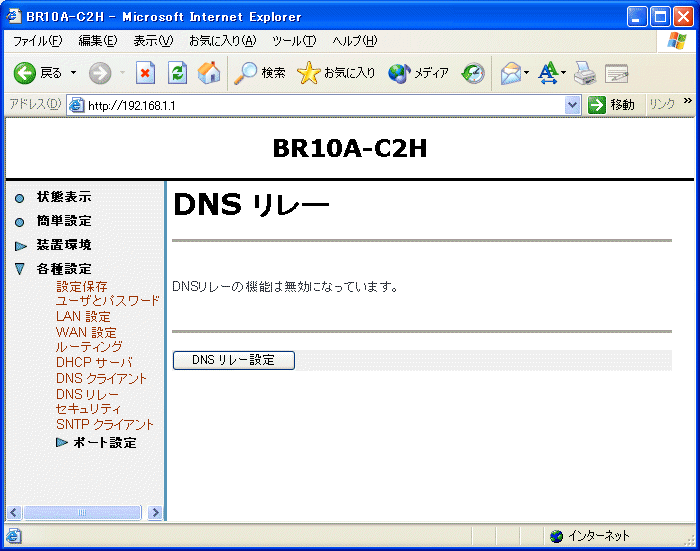This screenshot has height=551, width=700.
Task: Click sidebar scrollbar left arrow
Action: tap(14, 512)
